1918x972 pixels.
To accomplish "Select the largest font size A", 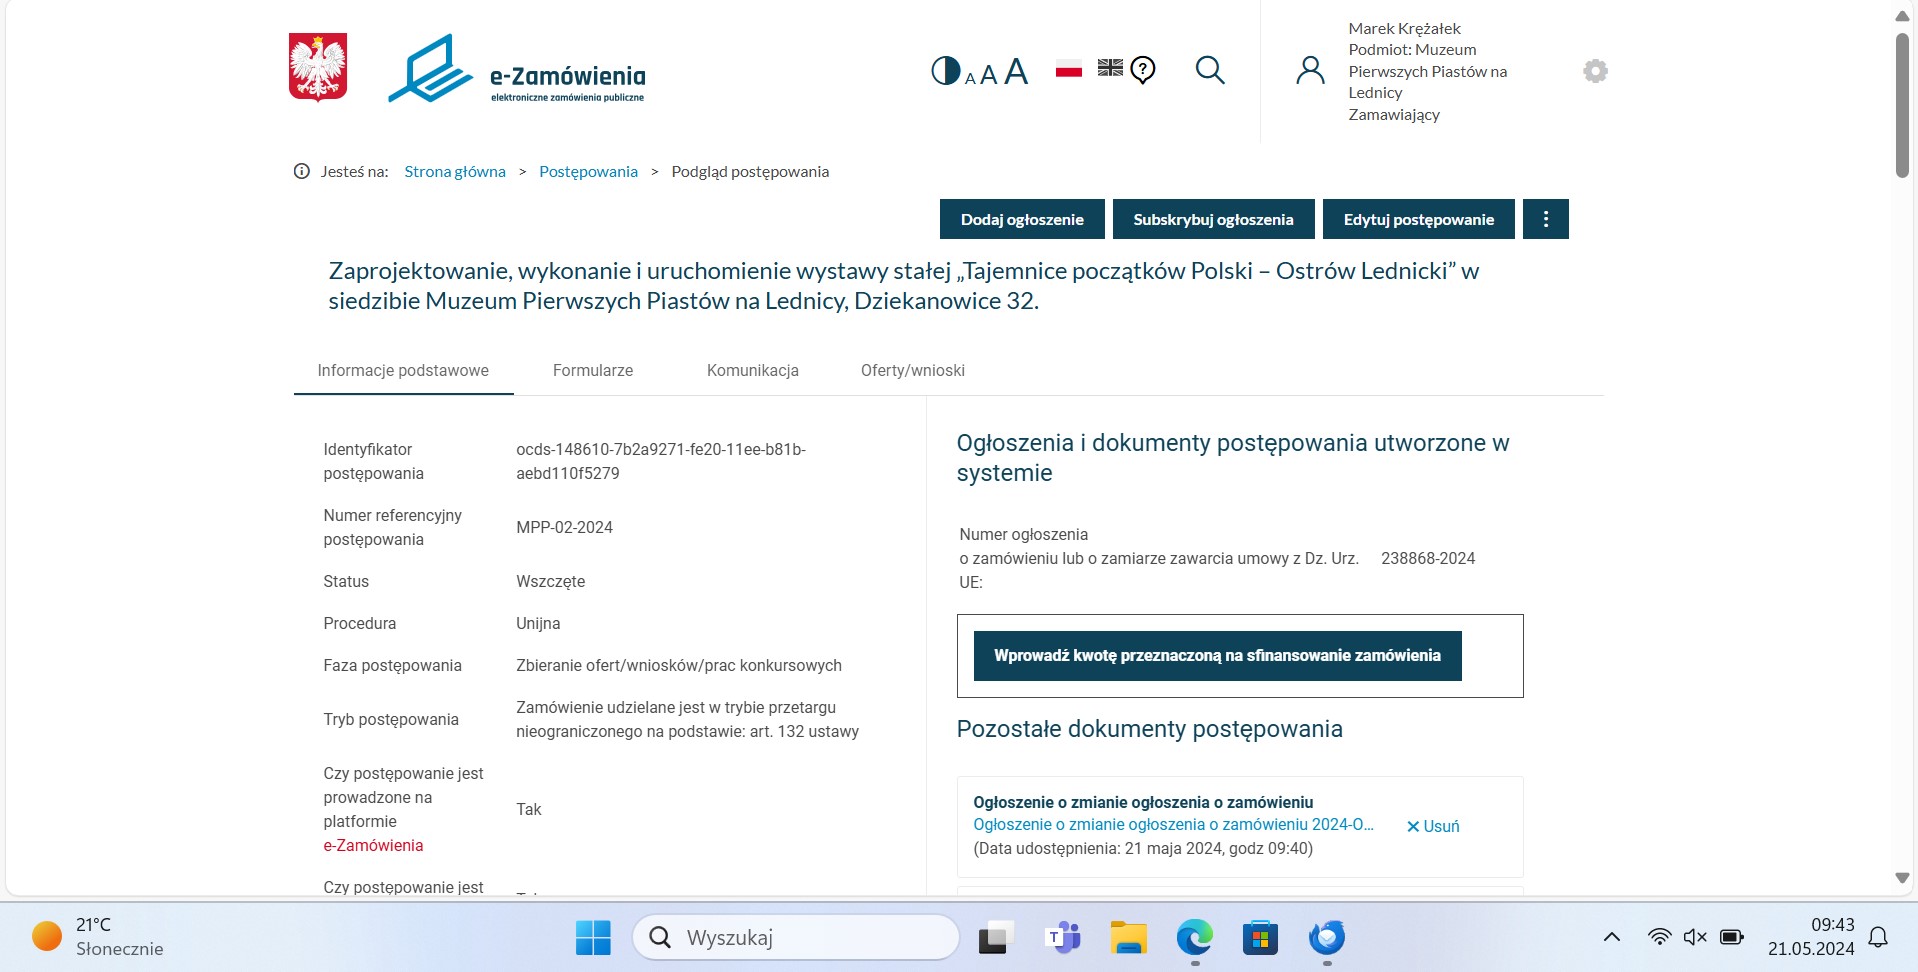I will click(1016, 72).
